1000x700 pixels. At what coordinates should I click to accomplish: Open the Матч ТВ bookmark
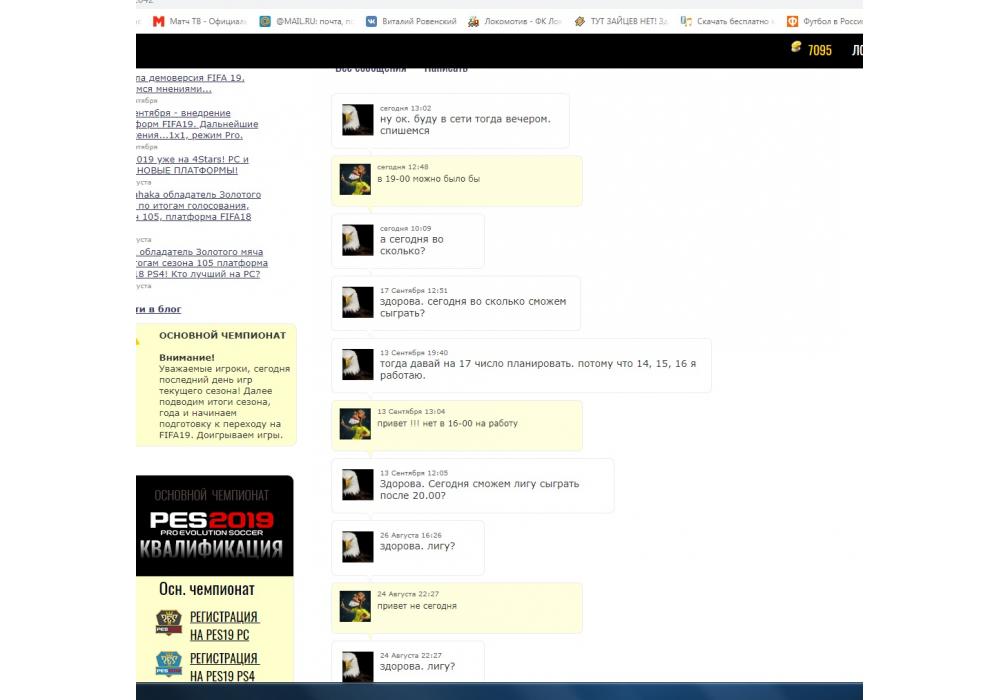[x=198, y=21]
